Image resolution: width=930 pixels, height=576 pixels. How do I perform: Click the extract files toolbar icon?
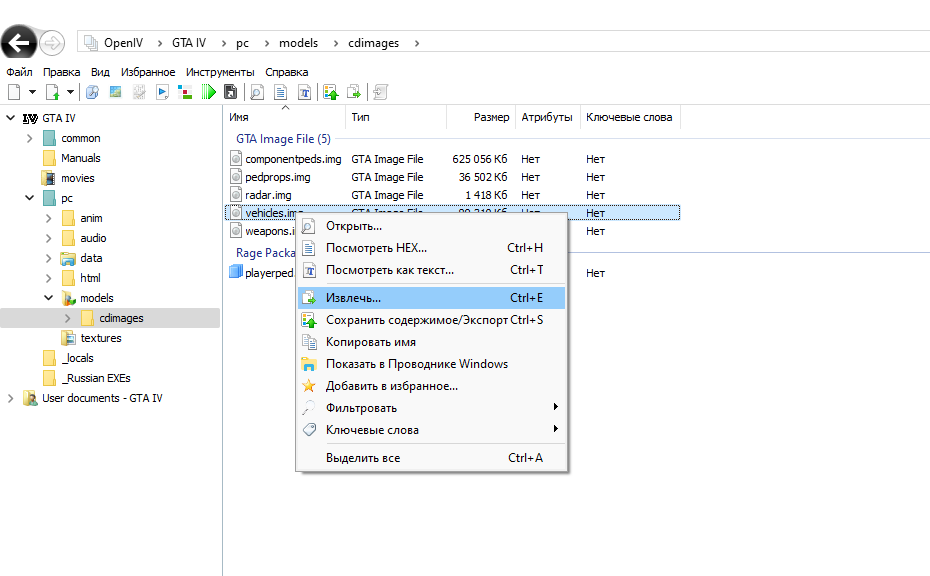tap(353, 92)
